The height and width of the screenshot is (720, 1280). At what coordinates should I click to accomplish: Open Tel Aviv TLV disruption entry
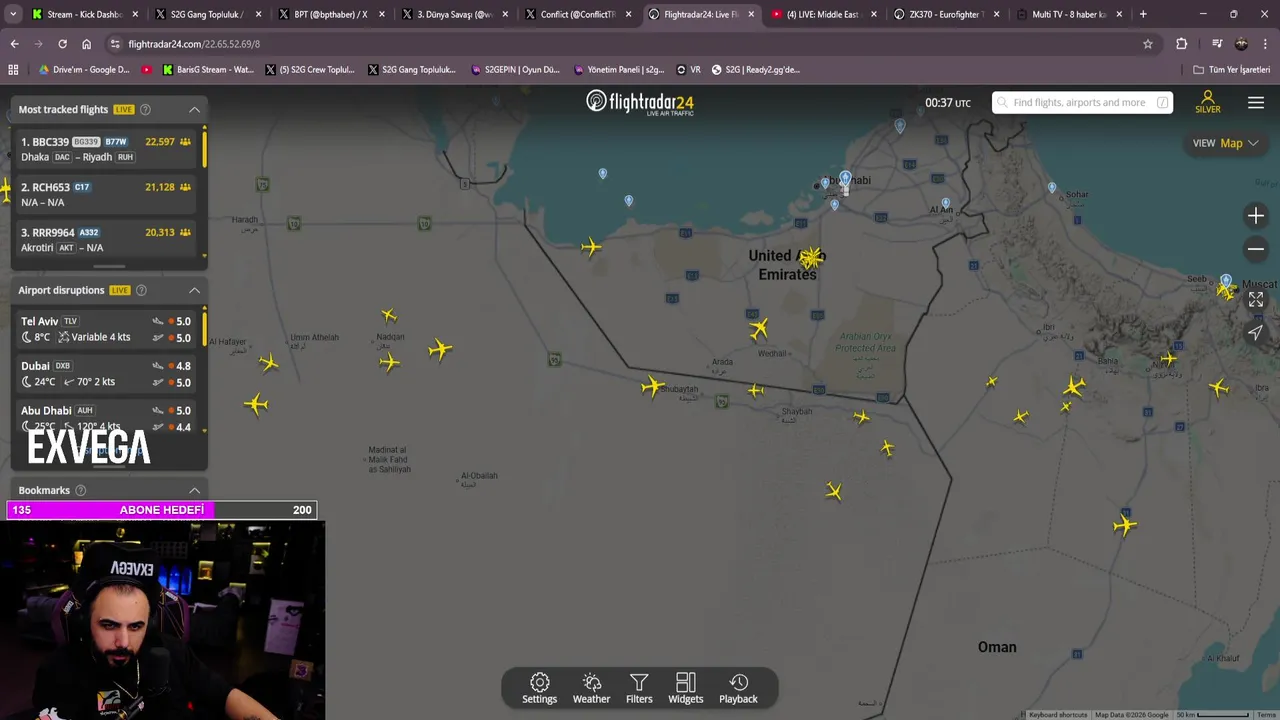click(106, 329)
